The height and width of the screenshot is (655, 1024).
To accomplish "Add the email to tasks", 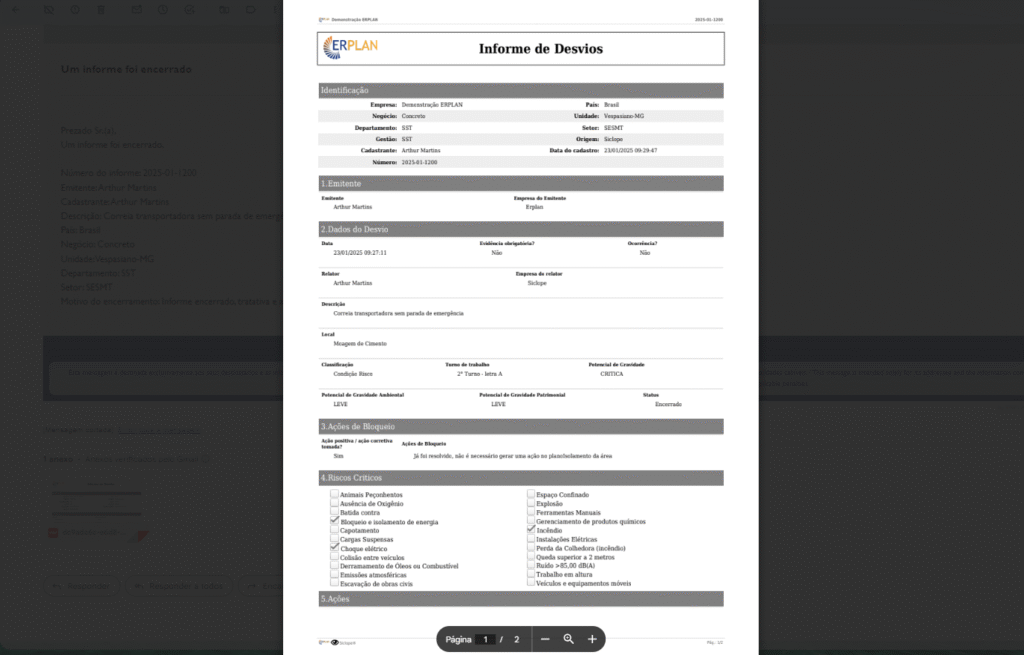I will coord(189,10).
